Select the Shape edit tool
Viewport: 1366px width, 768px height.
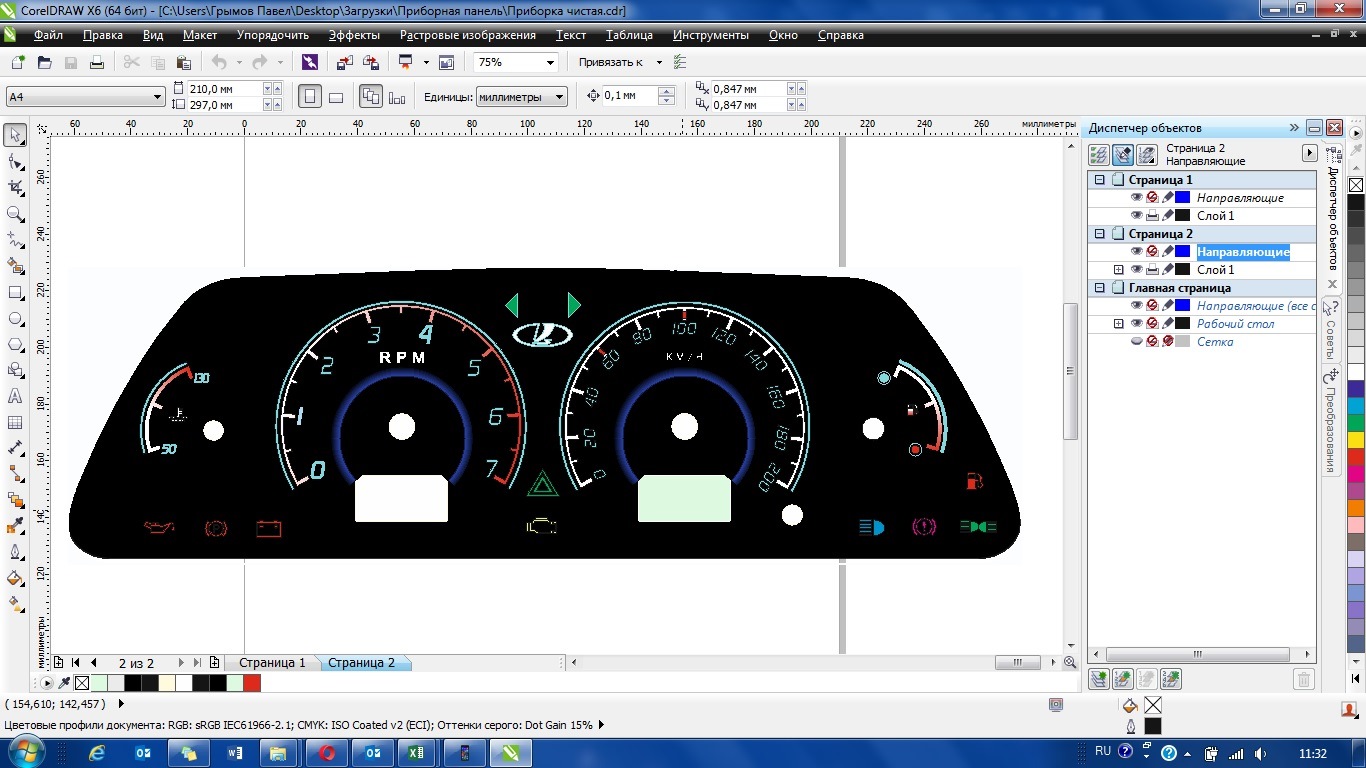tap(15, 161)
